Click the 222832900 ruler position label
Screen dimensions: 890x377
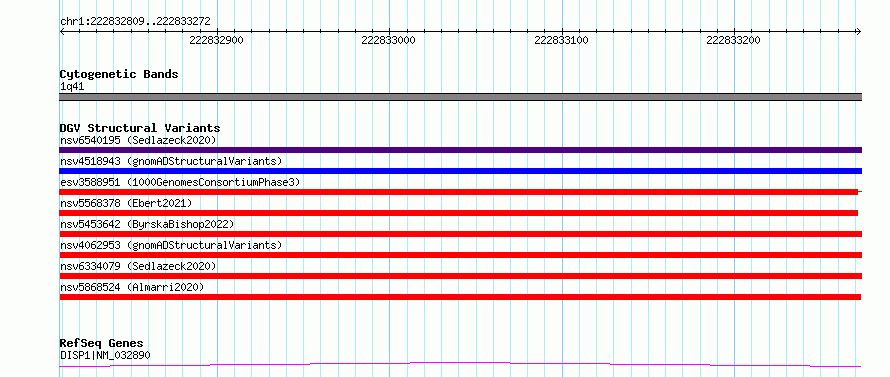tap(216, 40)
